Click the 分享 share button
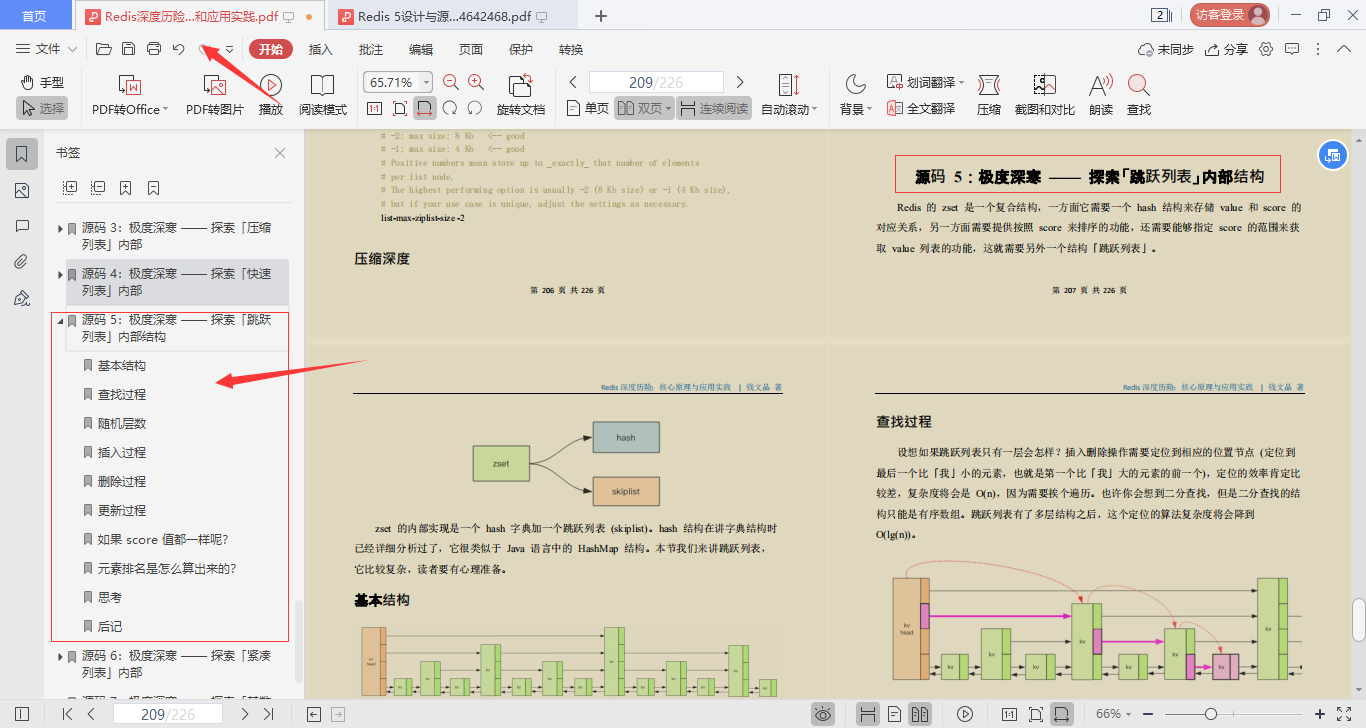 (x=1227, y=49)
